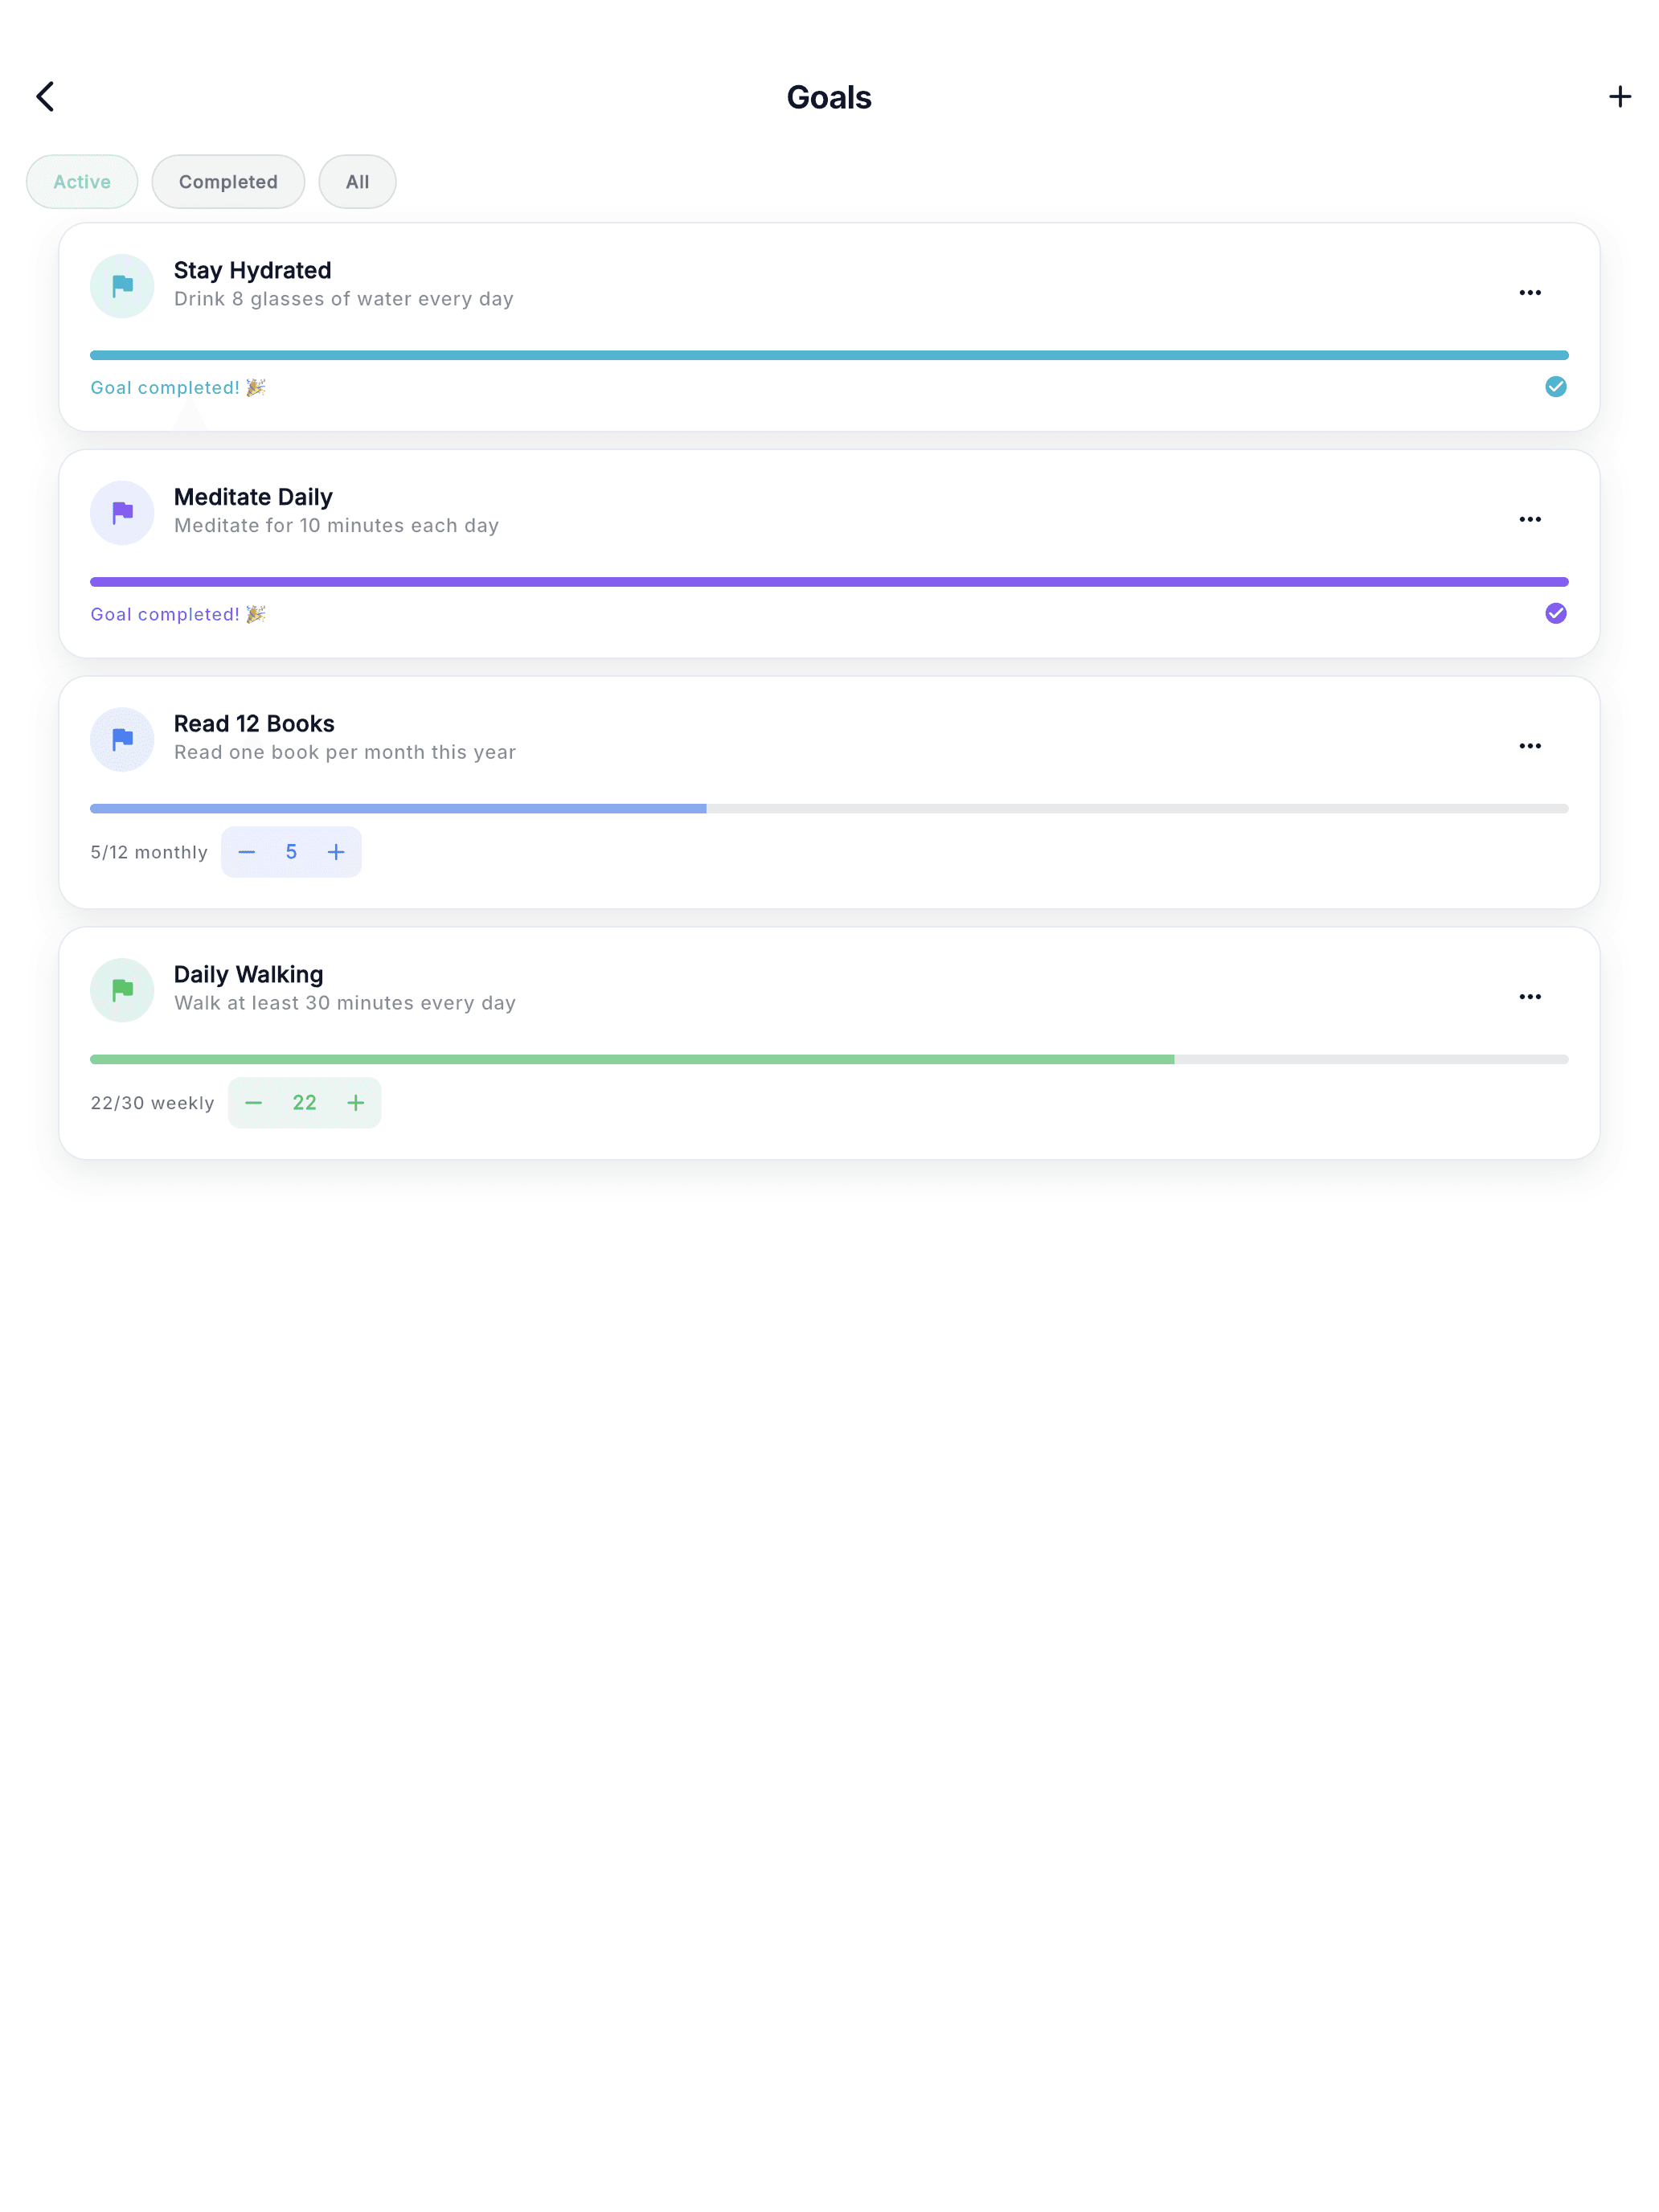
Task: Decrease Daily Walking progress count
Action: point(254,1103)
